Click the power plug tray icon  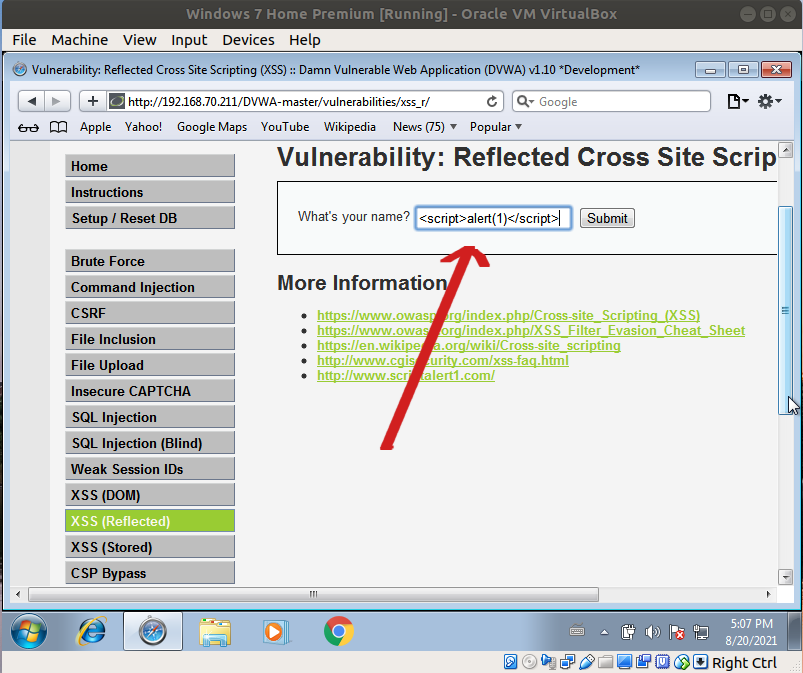coord(628,633)
